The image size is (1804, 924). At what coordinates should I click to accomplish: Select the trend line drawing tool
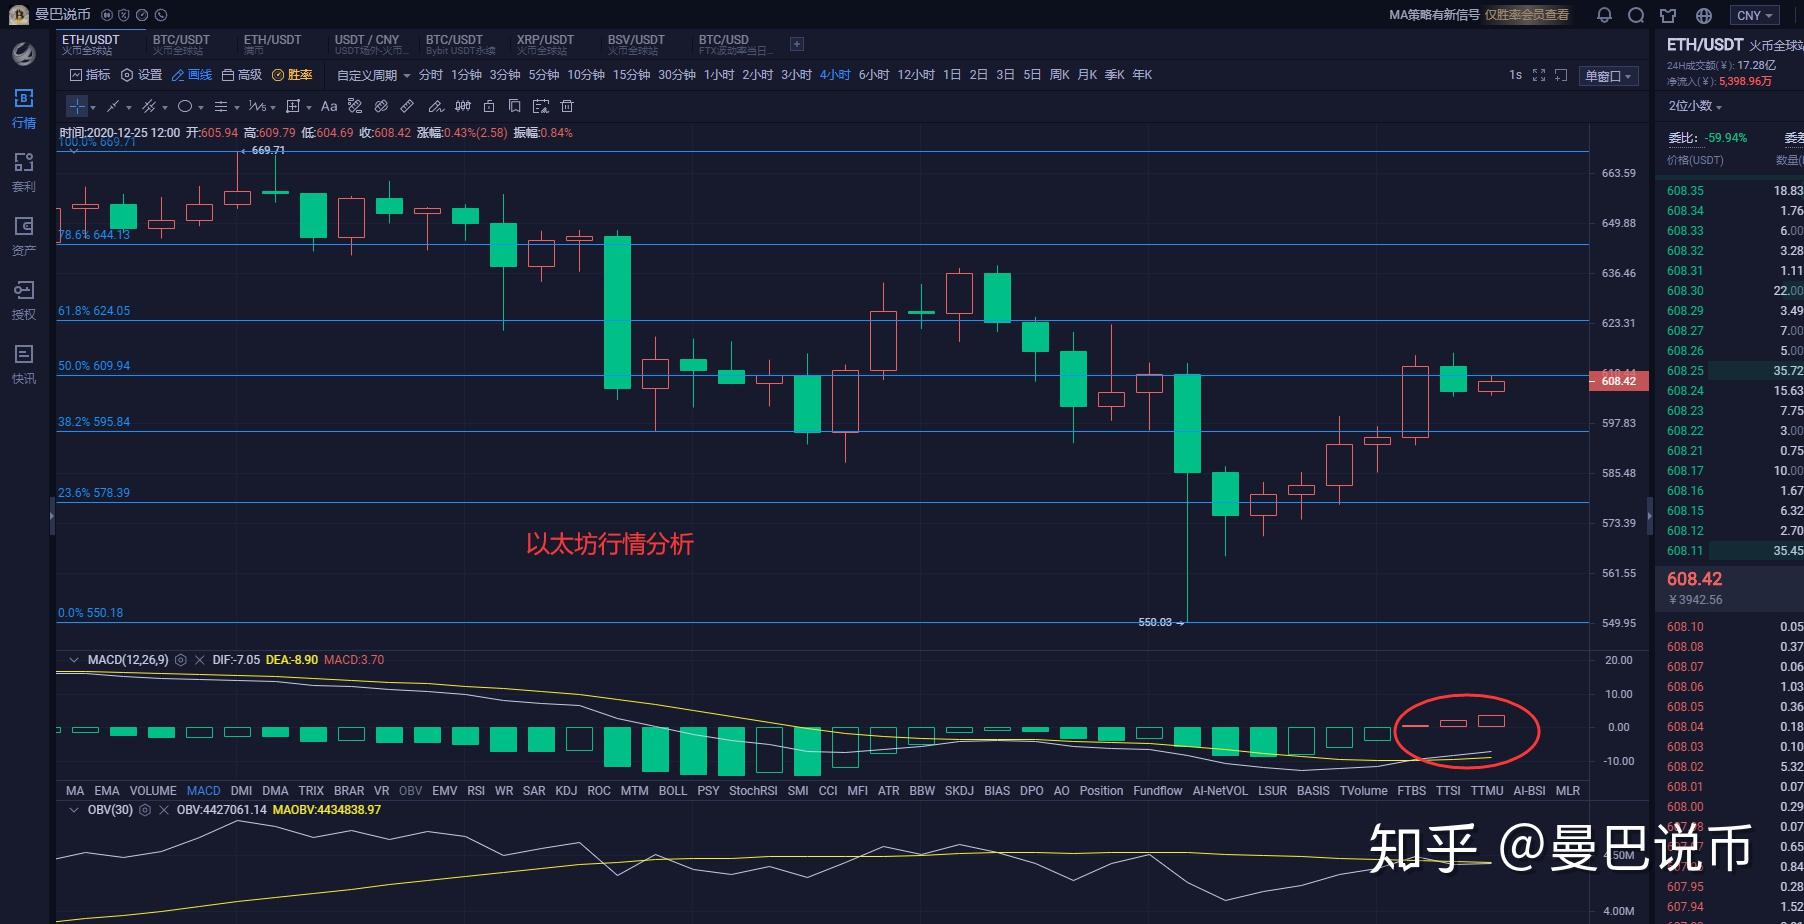coord(113,106)
